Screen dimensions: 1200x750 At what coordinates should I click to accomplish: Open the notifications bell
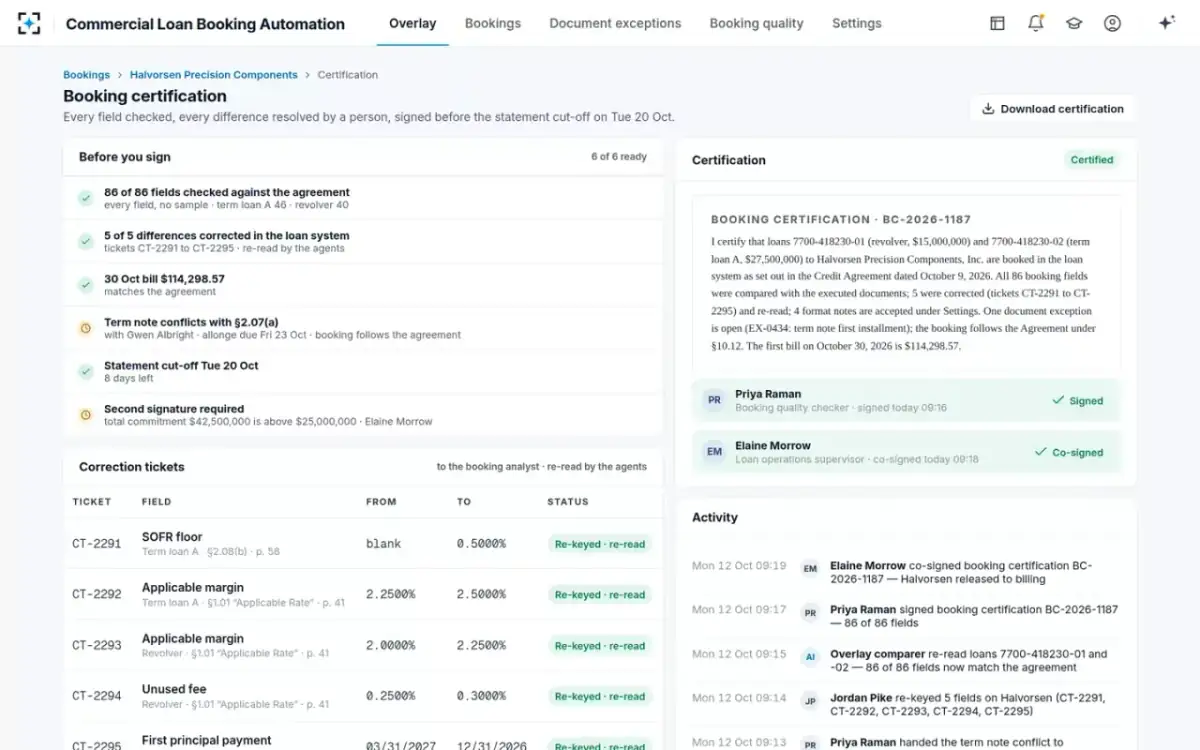point(1036,23)
